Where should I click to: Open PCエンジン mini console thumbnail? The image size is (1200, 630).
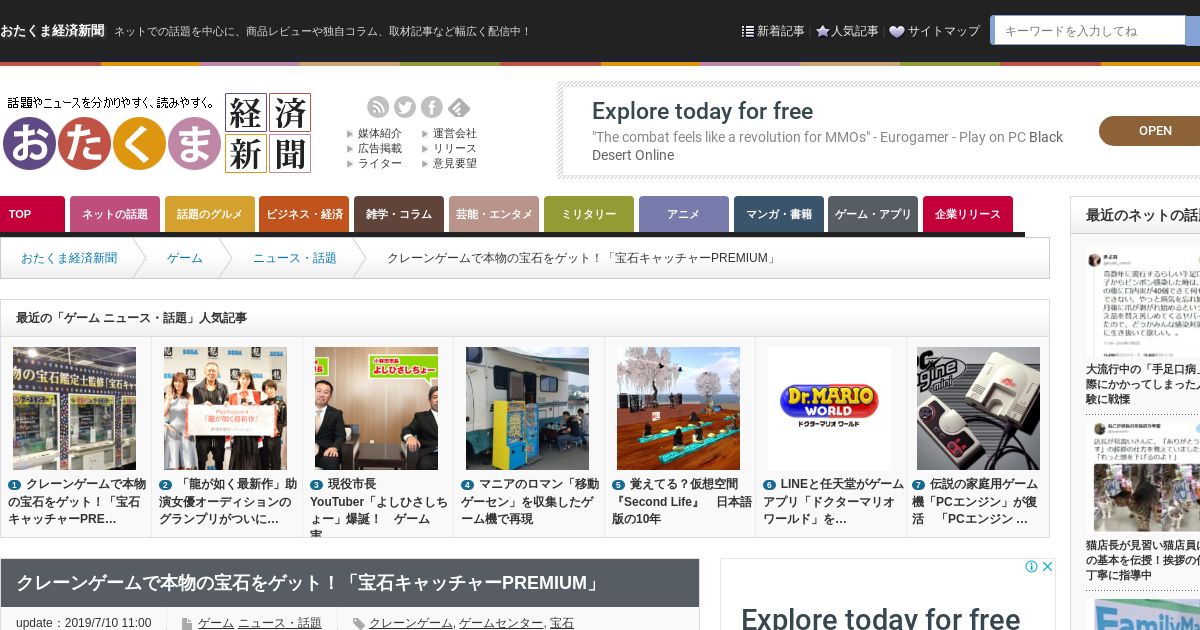click(x=979, y=408)
